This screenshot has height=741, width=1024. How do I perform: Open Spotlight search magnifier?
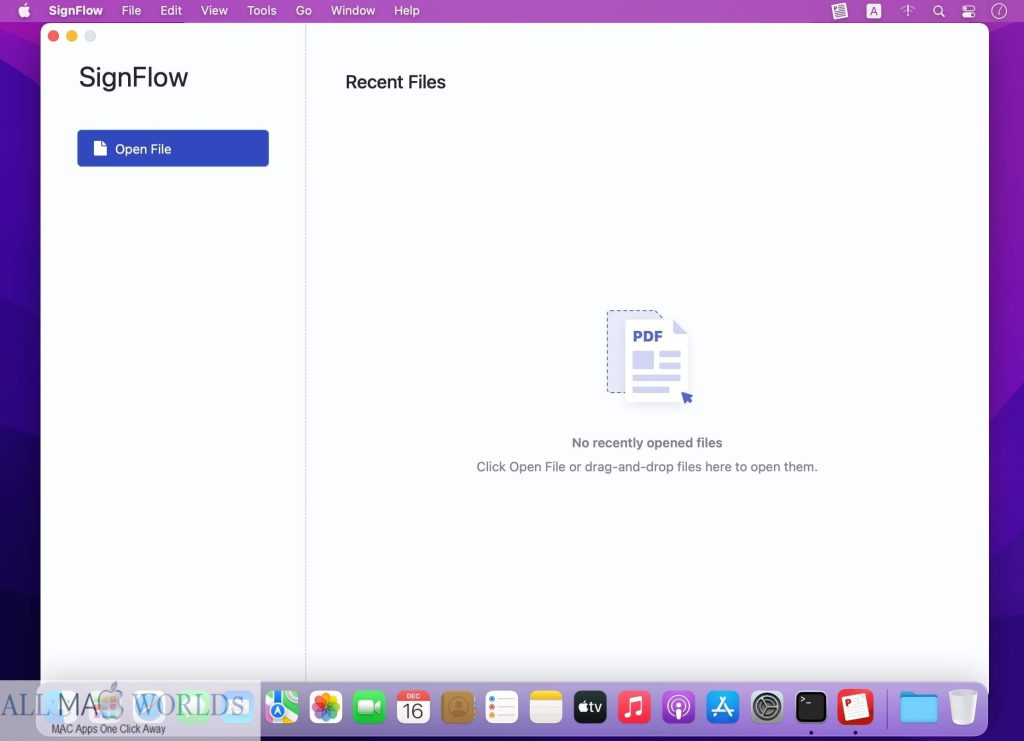[938, 11]
